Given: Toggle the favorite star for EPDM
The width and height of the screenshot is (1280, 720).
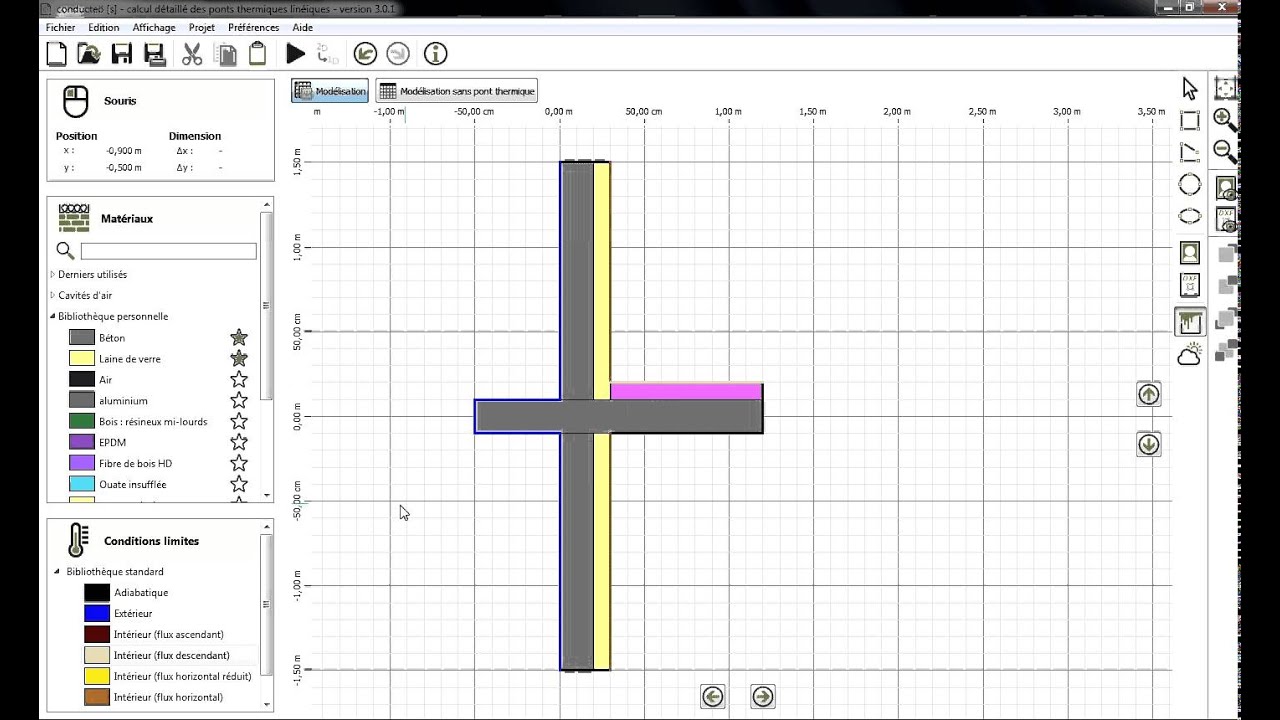Looking at the screenshot, I should tap(239, 442).
